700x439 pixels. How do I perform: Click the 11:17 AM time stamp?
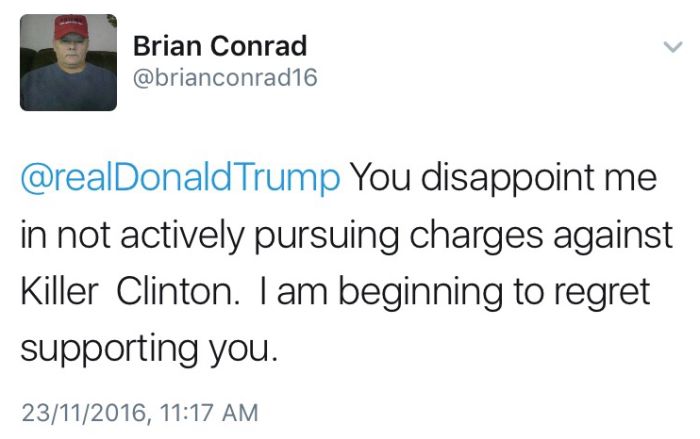point(203,411)
